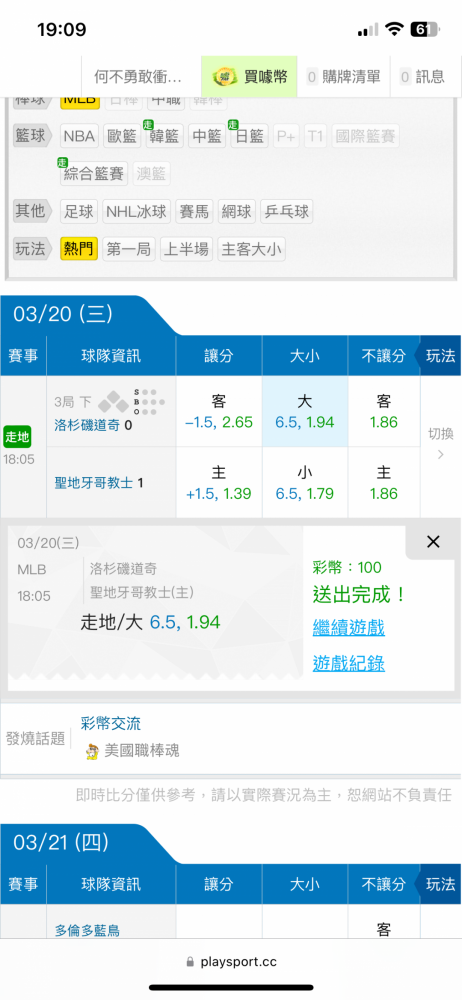
Task: Open the 遊戲紀錄 link
Action: (x=348, y=664)
